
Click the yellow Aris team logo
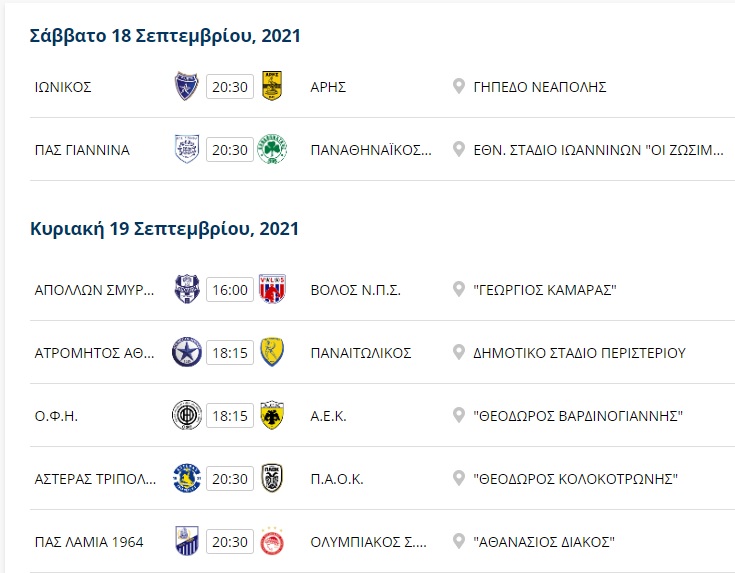[x=271, y=86]
